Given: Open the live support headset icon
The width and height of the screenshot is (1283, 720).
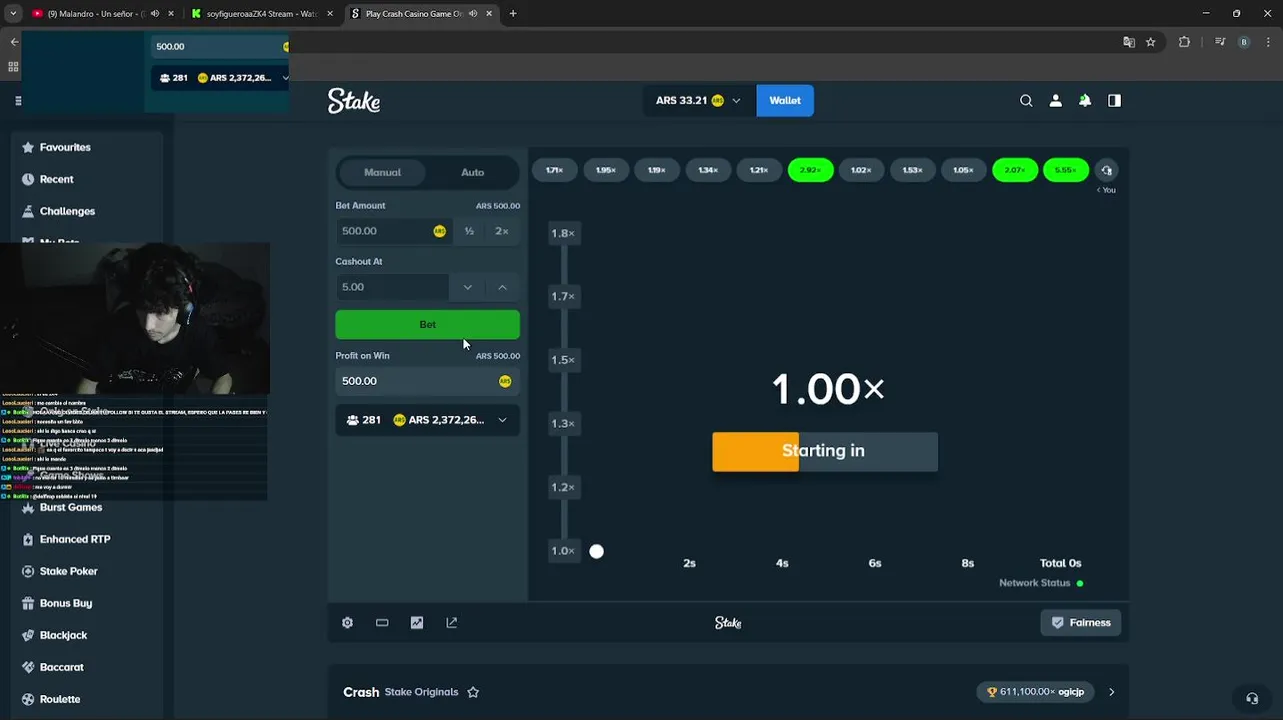Looking at the screenshot, I should pos(1252,698).
